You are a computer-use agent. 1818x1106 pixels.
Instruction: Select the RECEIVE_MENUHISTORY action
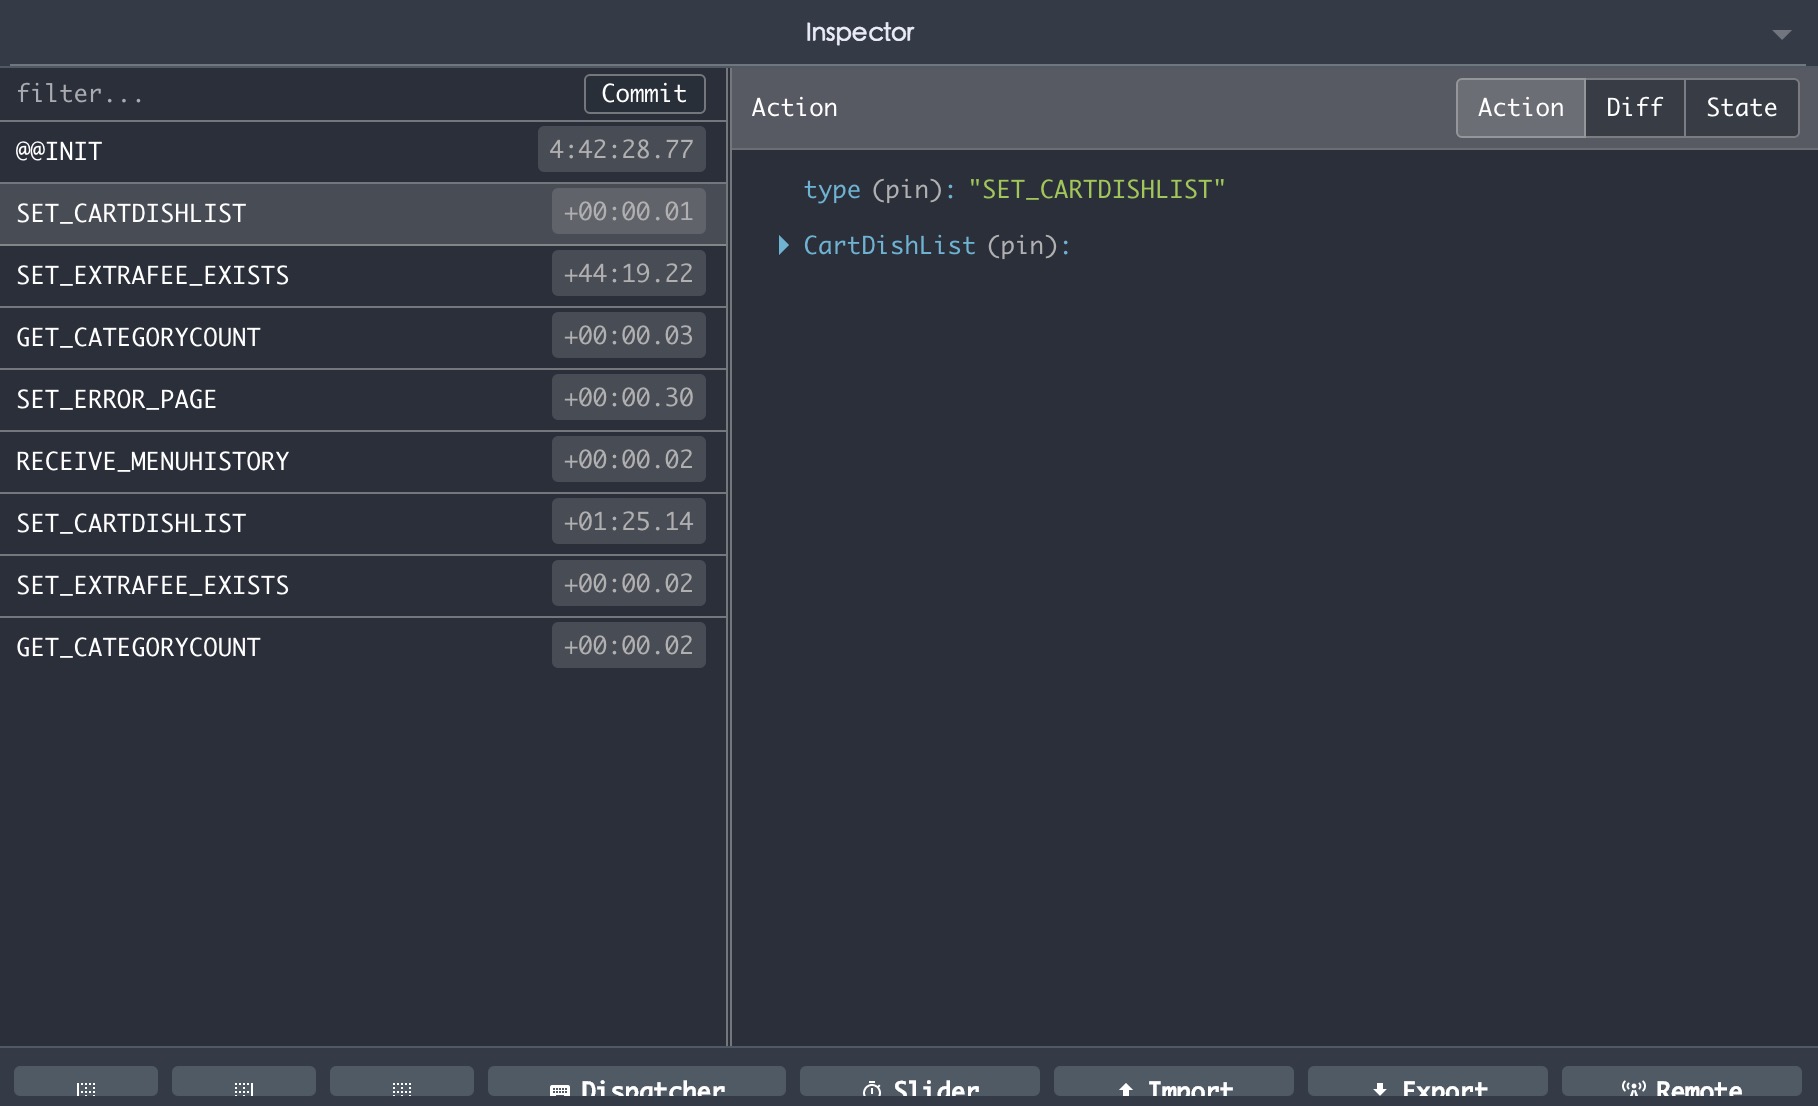363,461
